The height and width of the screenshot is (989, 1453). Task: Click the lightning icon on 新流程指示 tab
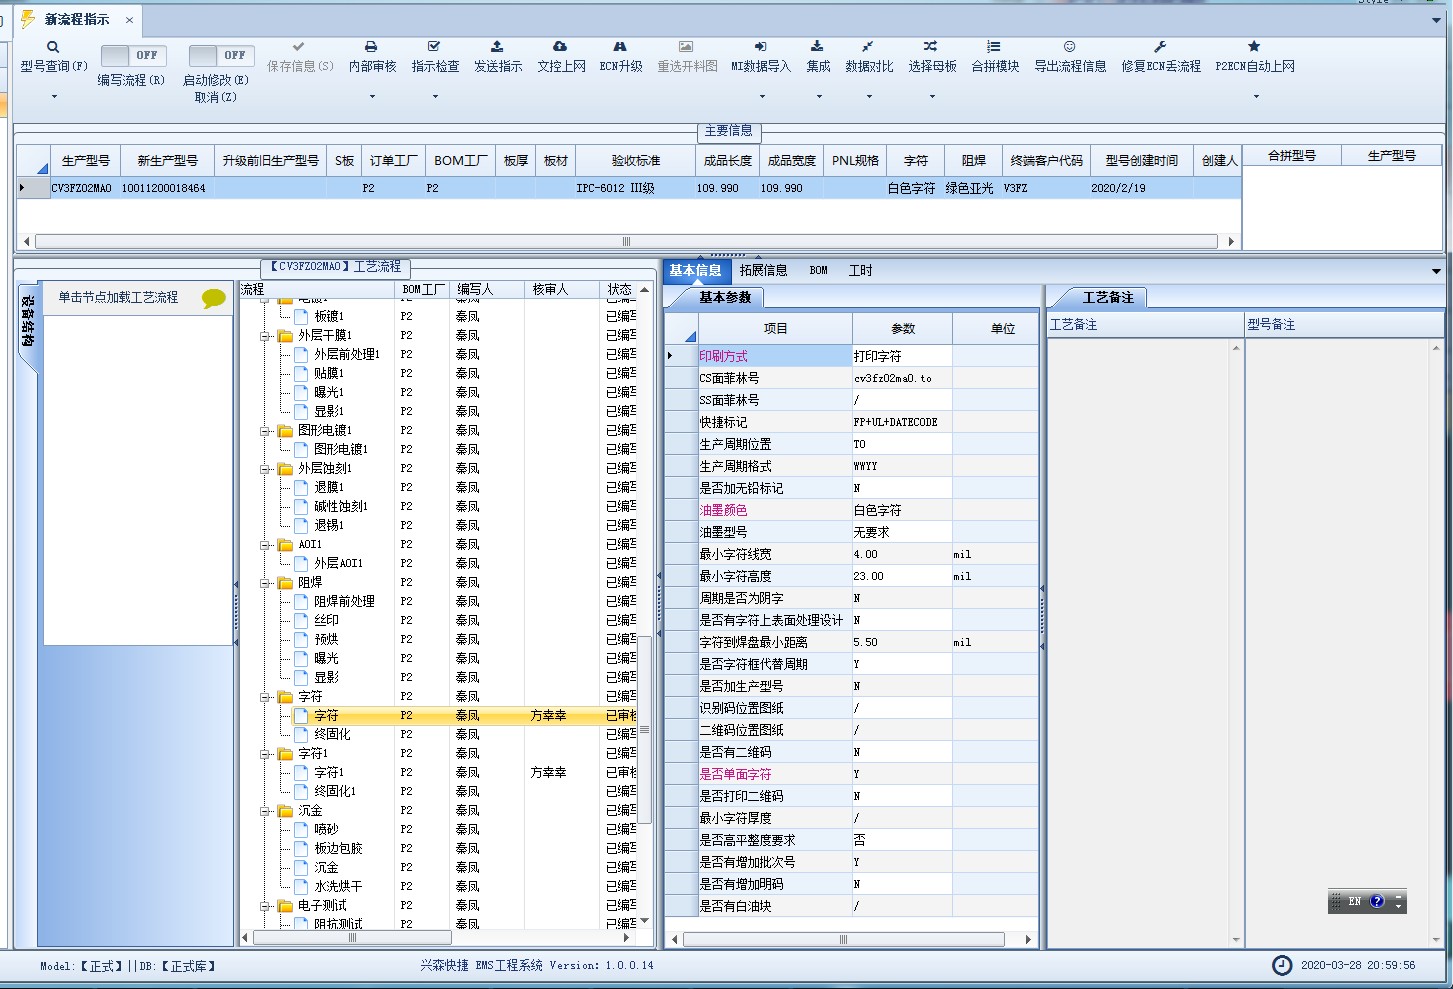[29, 19]
